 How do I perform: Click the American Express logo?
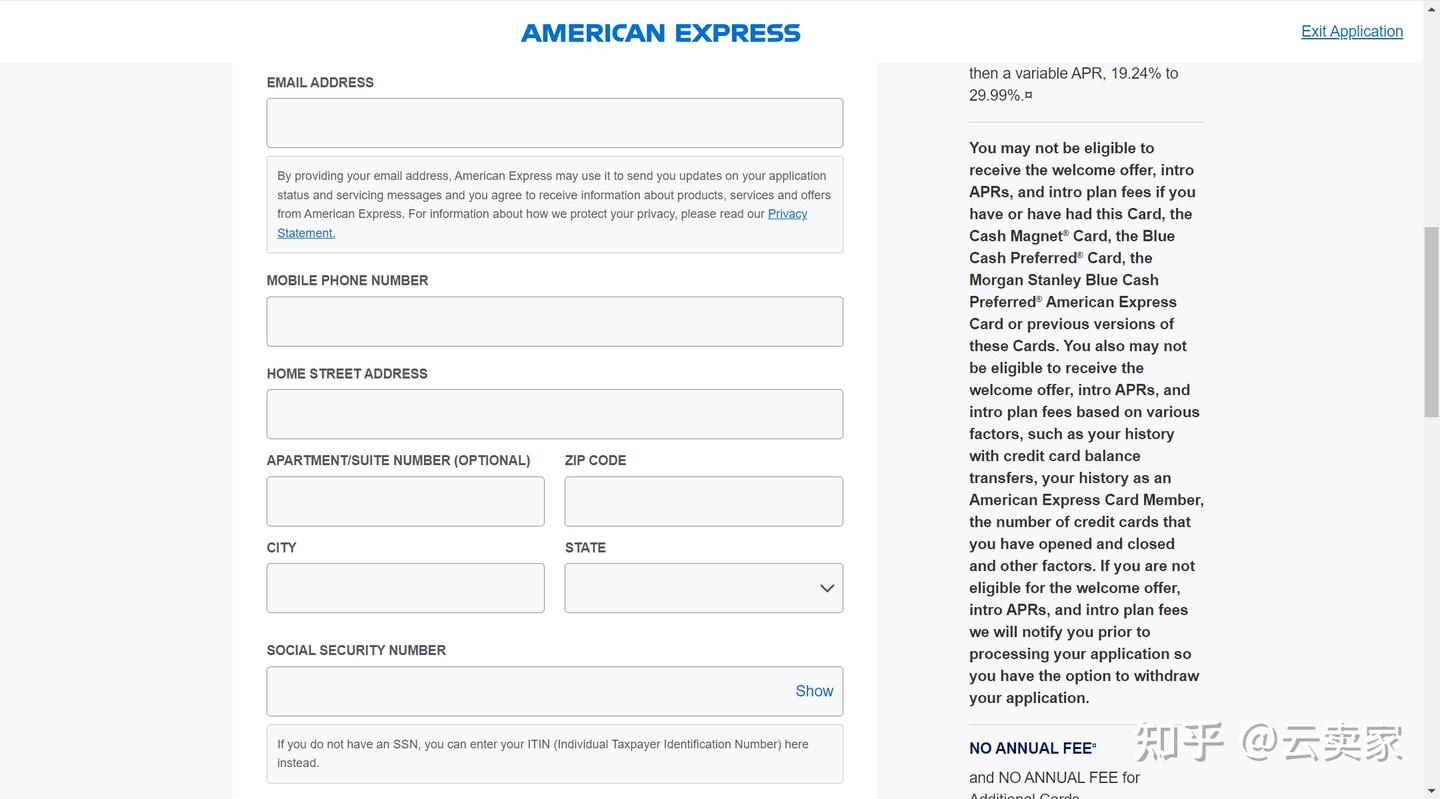point(660,32)
